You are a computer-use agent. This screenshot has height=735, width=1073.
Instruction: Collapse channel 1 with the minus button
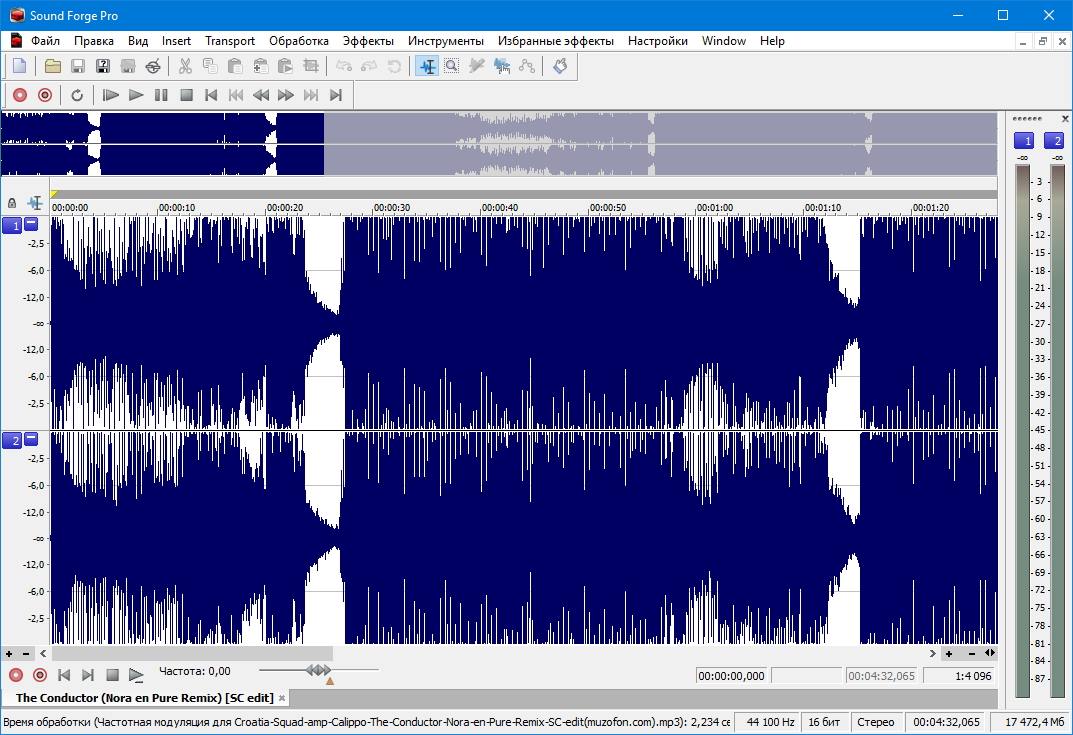coord(31,224)
